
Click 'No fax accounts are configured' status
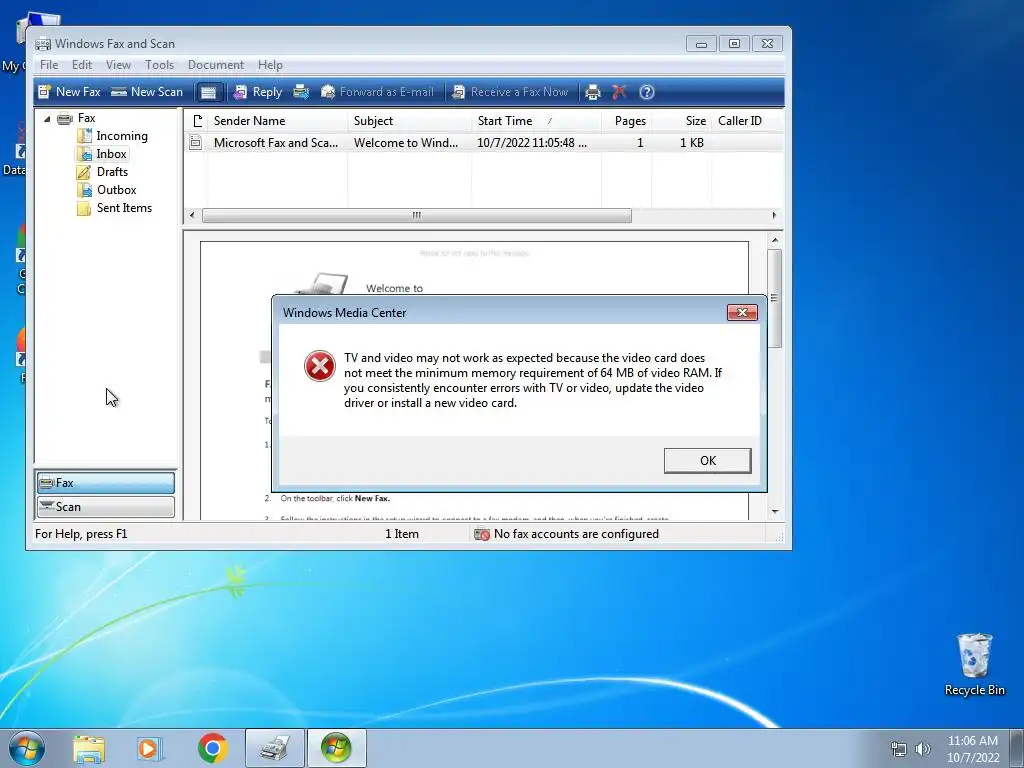pos(576,534)
